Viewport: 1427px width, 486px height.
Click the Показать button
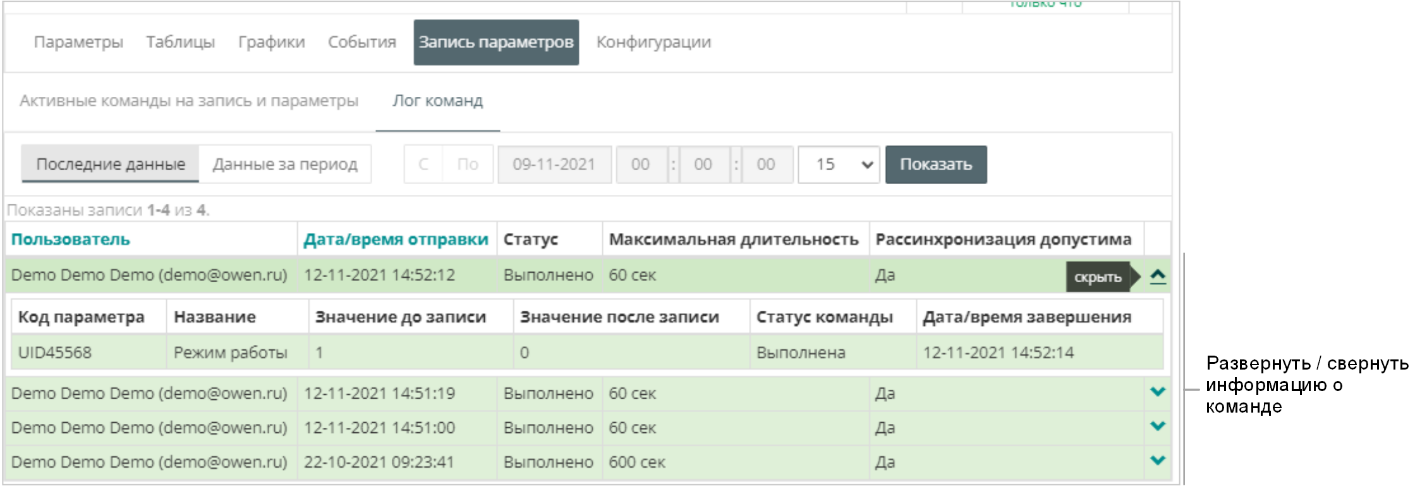935,165
